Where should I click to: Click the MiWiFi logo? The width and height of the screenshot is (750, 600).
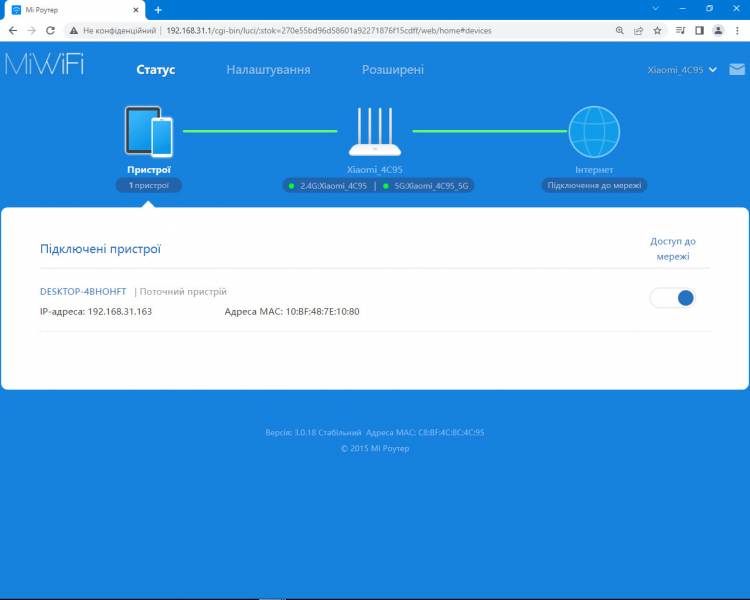(44, 64)
